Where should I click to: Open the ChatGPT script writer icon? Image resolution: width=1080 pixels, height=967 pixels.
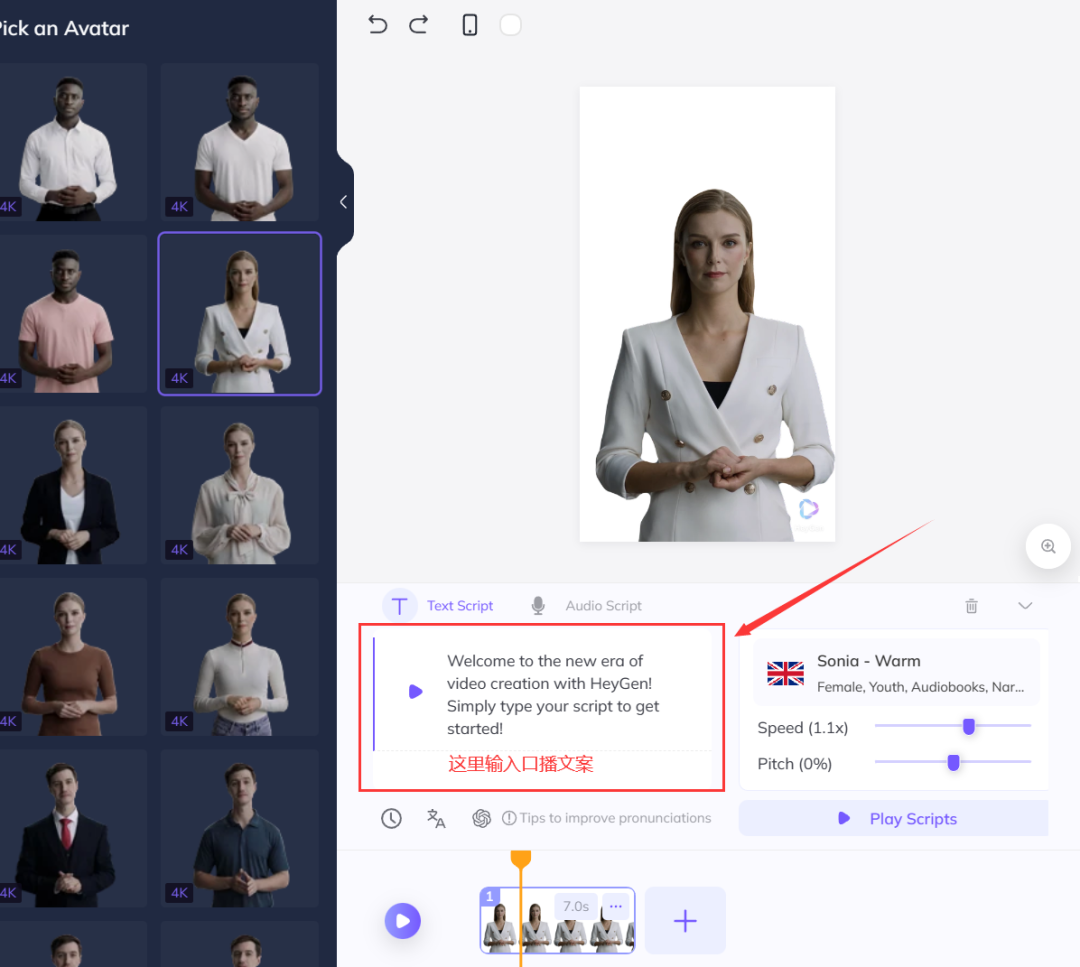(x=481, y=818)
